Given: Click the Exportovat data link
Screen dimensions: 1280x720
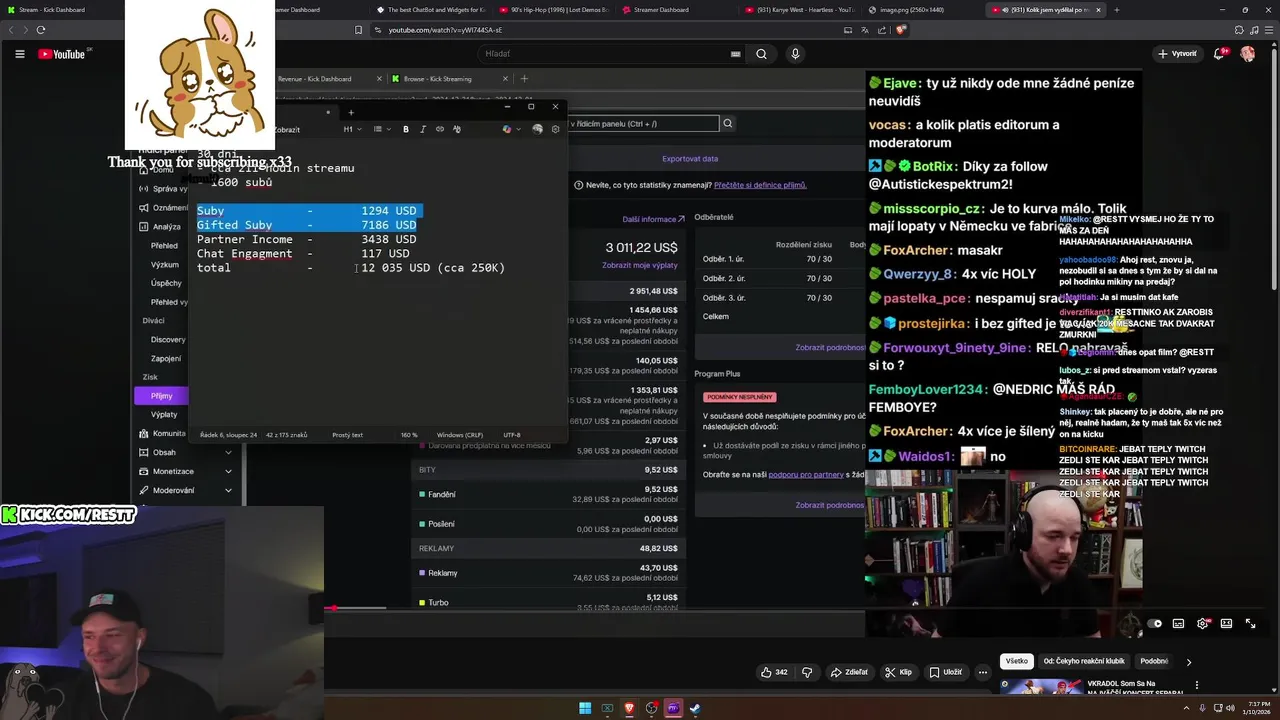Looking at the screenshot, I should [690, 158].
